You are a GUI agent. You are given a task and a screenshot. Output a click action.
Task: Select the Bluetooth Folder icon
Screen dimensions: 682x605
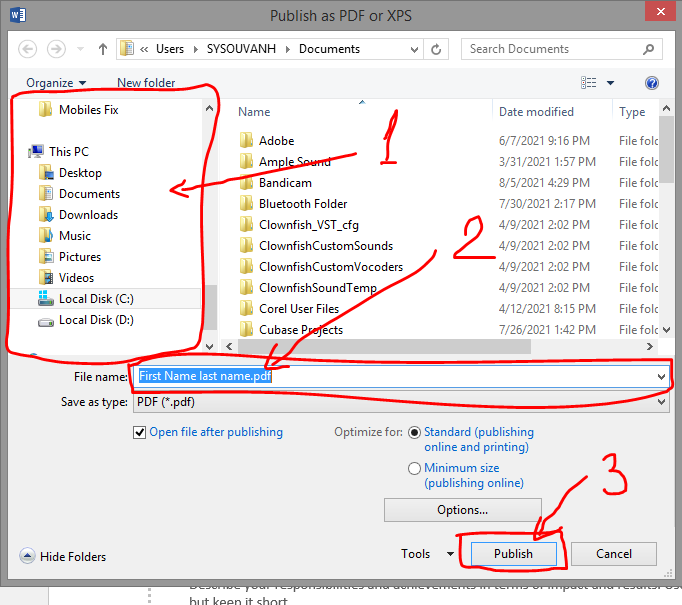click(x=246, y=204)
